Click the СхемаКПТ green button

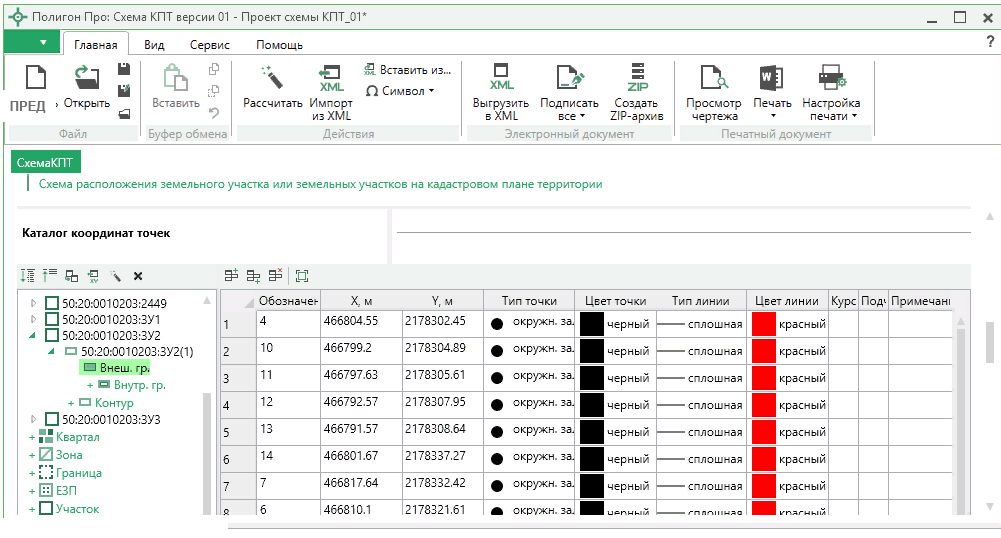tap(46, 162)
